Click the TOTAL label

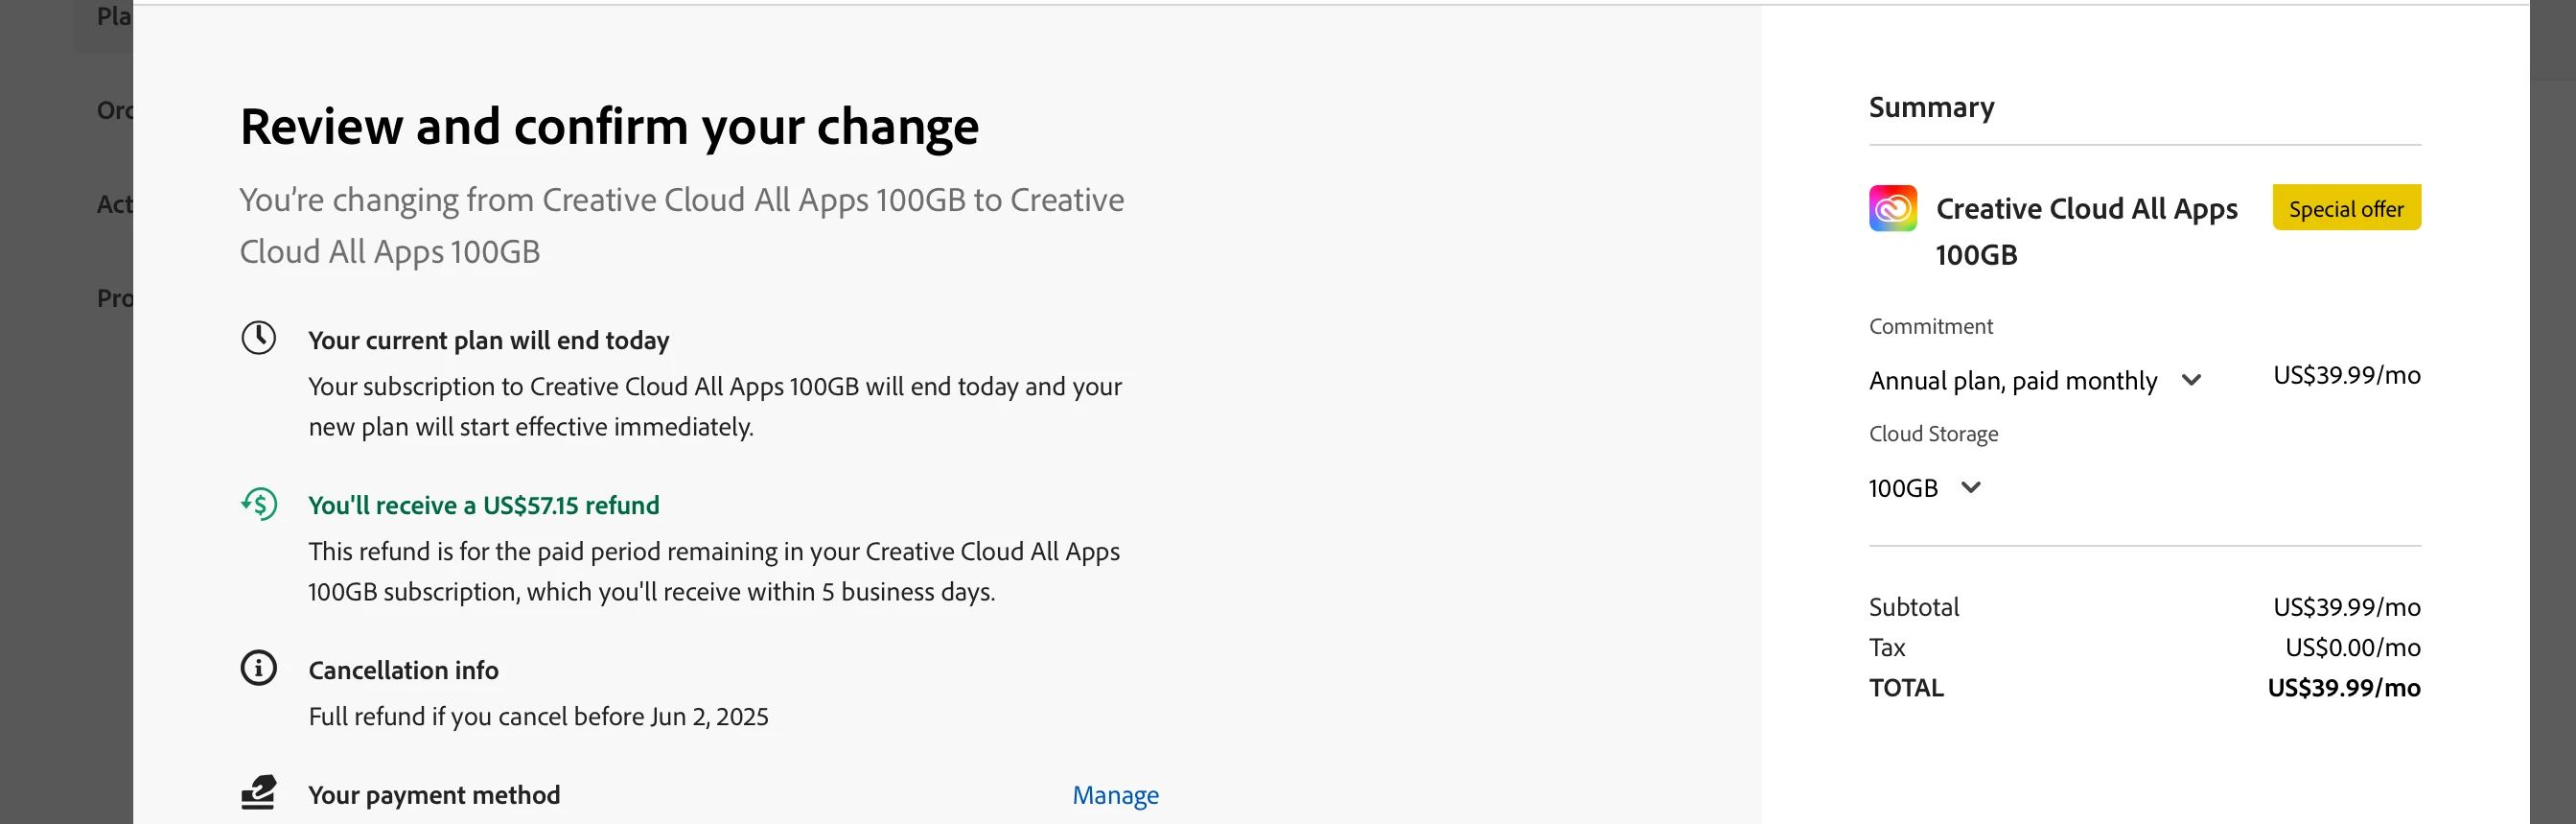[x=1906, y=688]
